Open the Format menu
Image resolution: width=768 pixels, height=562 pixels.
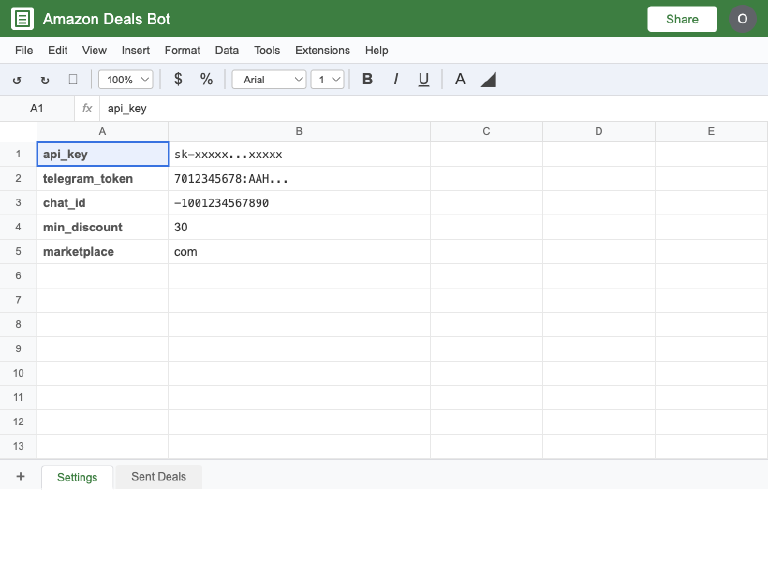click(182, 50)
